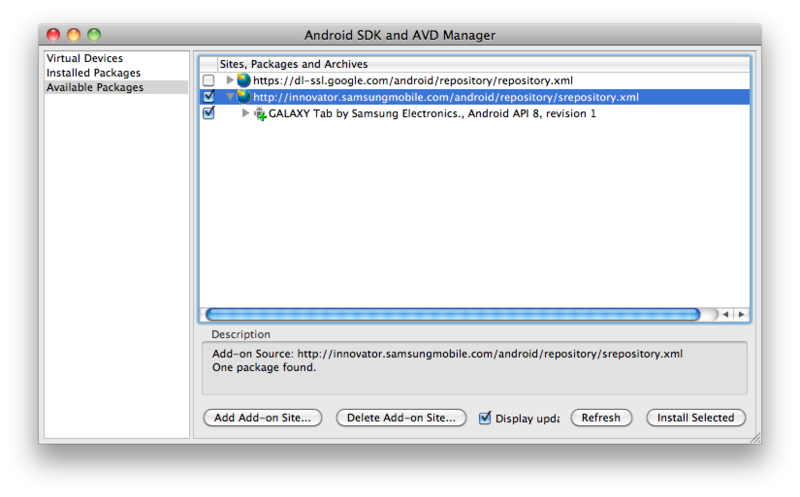The image size is (800, 497).
Task: Zoom the window with the green button
Action: coord(94,35)
